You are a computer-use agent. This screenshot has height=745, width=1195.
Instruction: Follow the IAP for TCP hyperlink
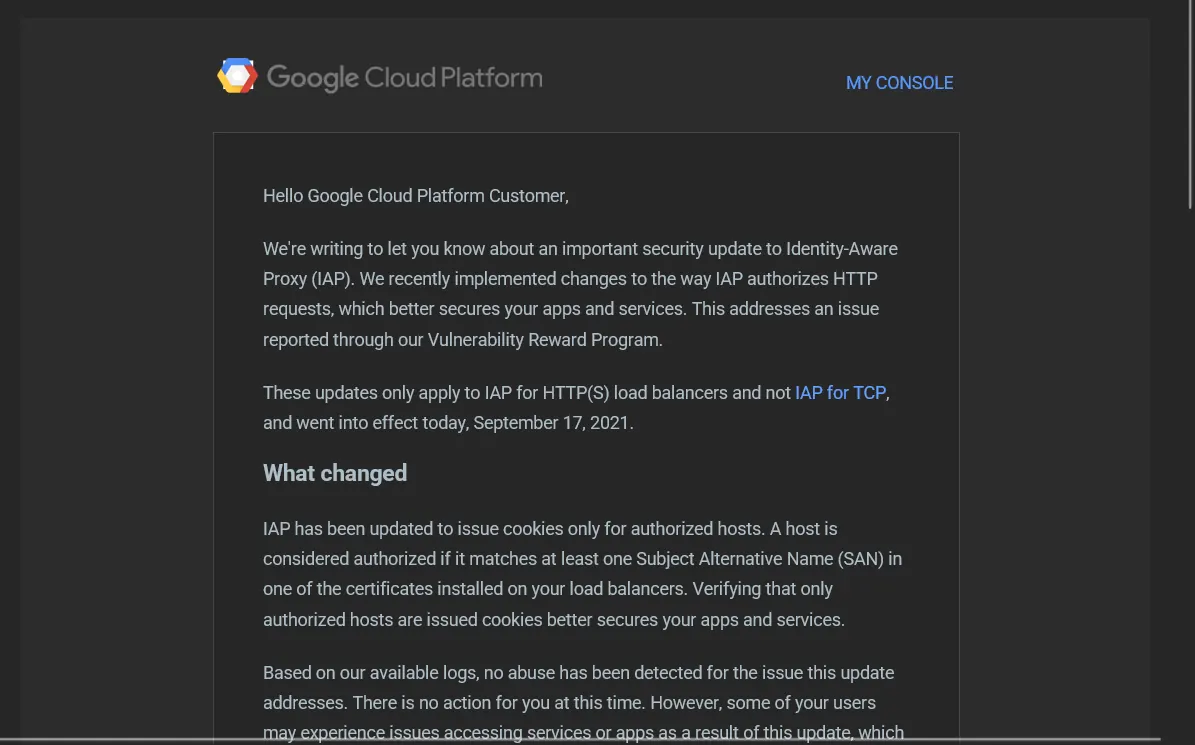tap(840, 393)
